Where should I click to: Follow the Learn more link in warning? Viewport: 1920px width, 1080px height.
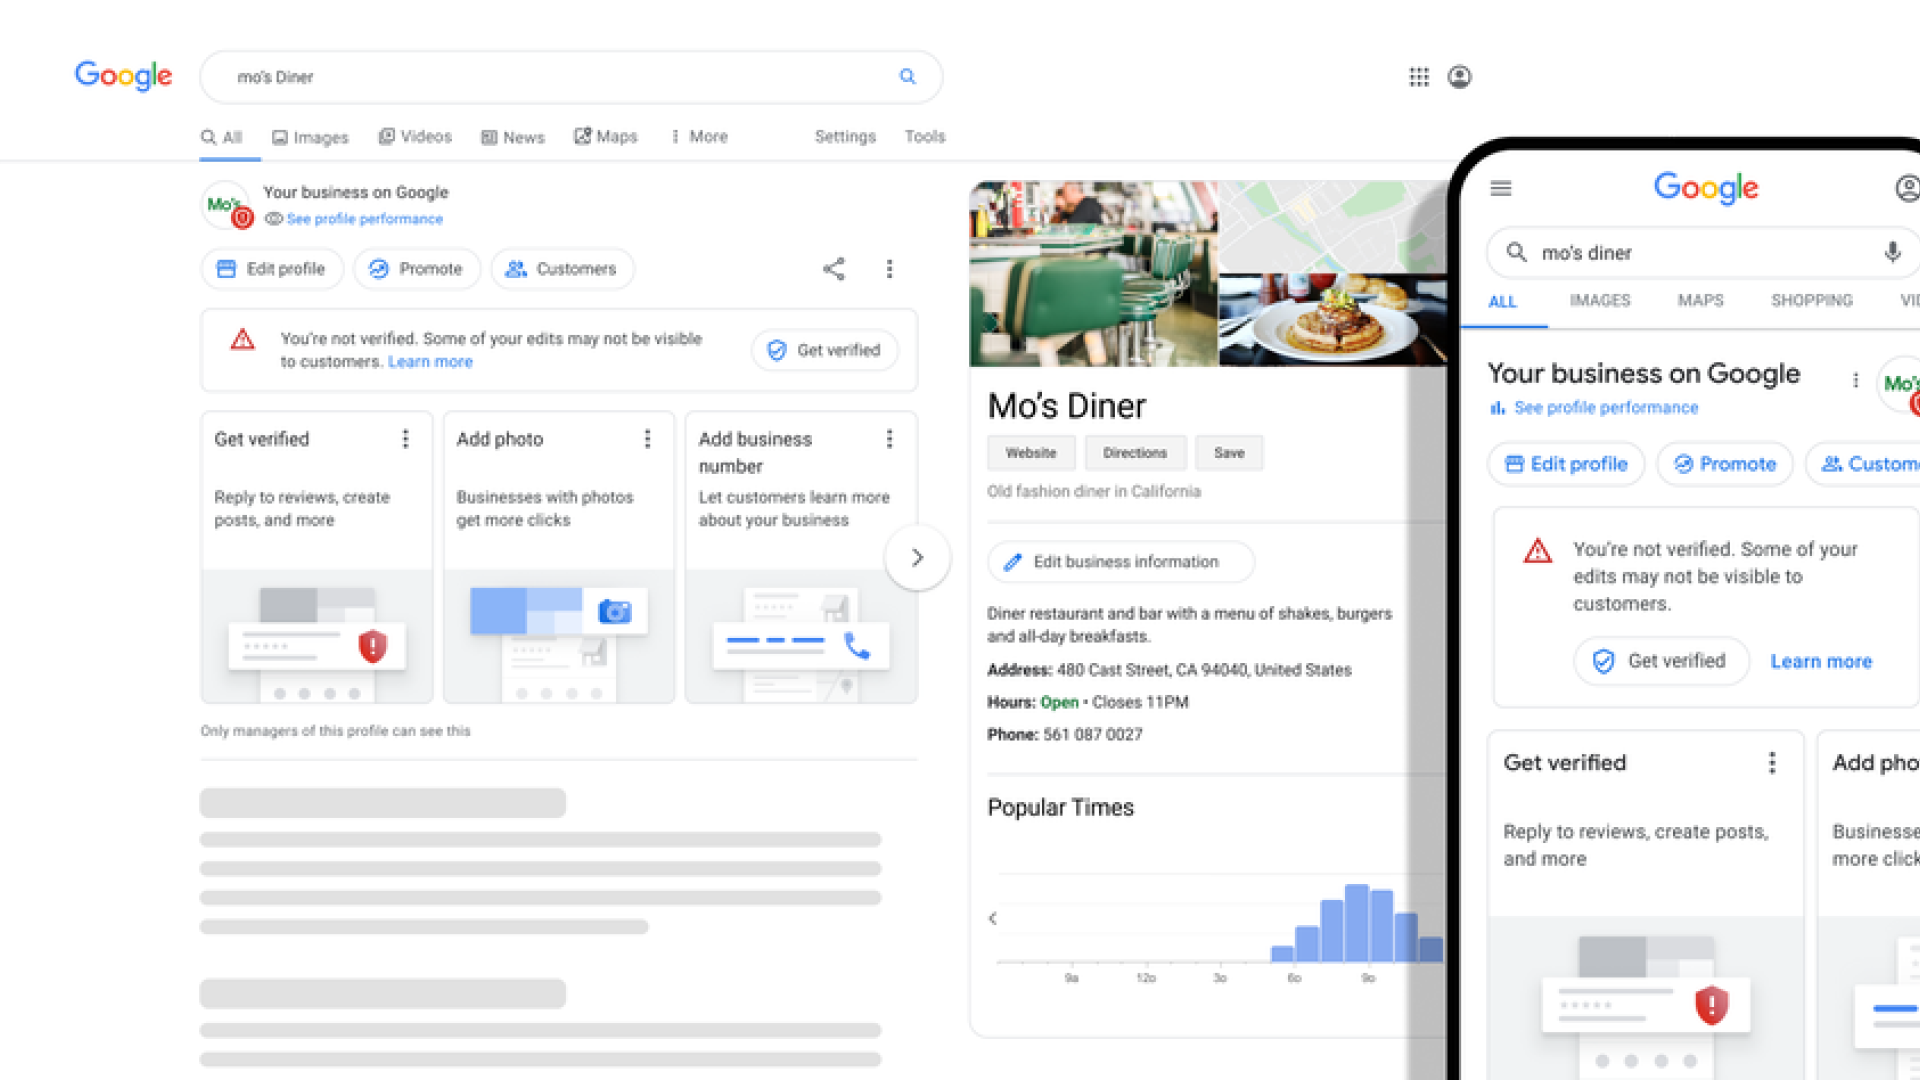[x=430, y=362]
